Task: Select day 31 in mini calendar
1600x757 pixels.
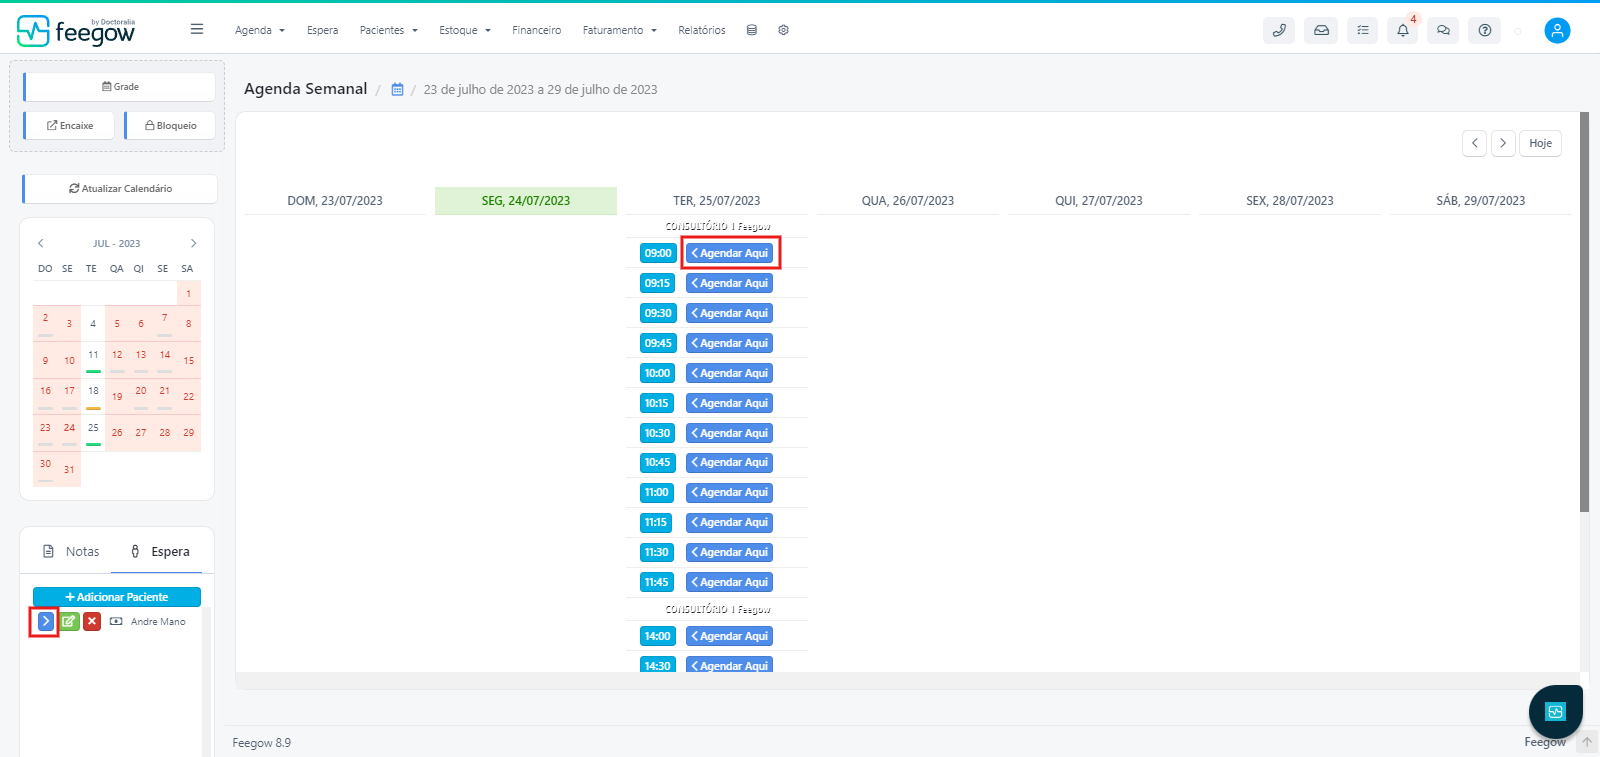Action: [69, 469]
